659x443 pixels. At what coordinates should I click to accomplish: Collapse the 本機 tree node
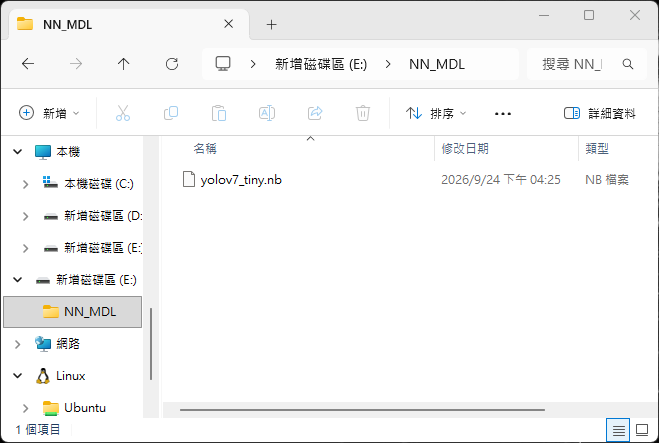[x=18, y=151]
